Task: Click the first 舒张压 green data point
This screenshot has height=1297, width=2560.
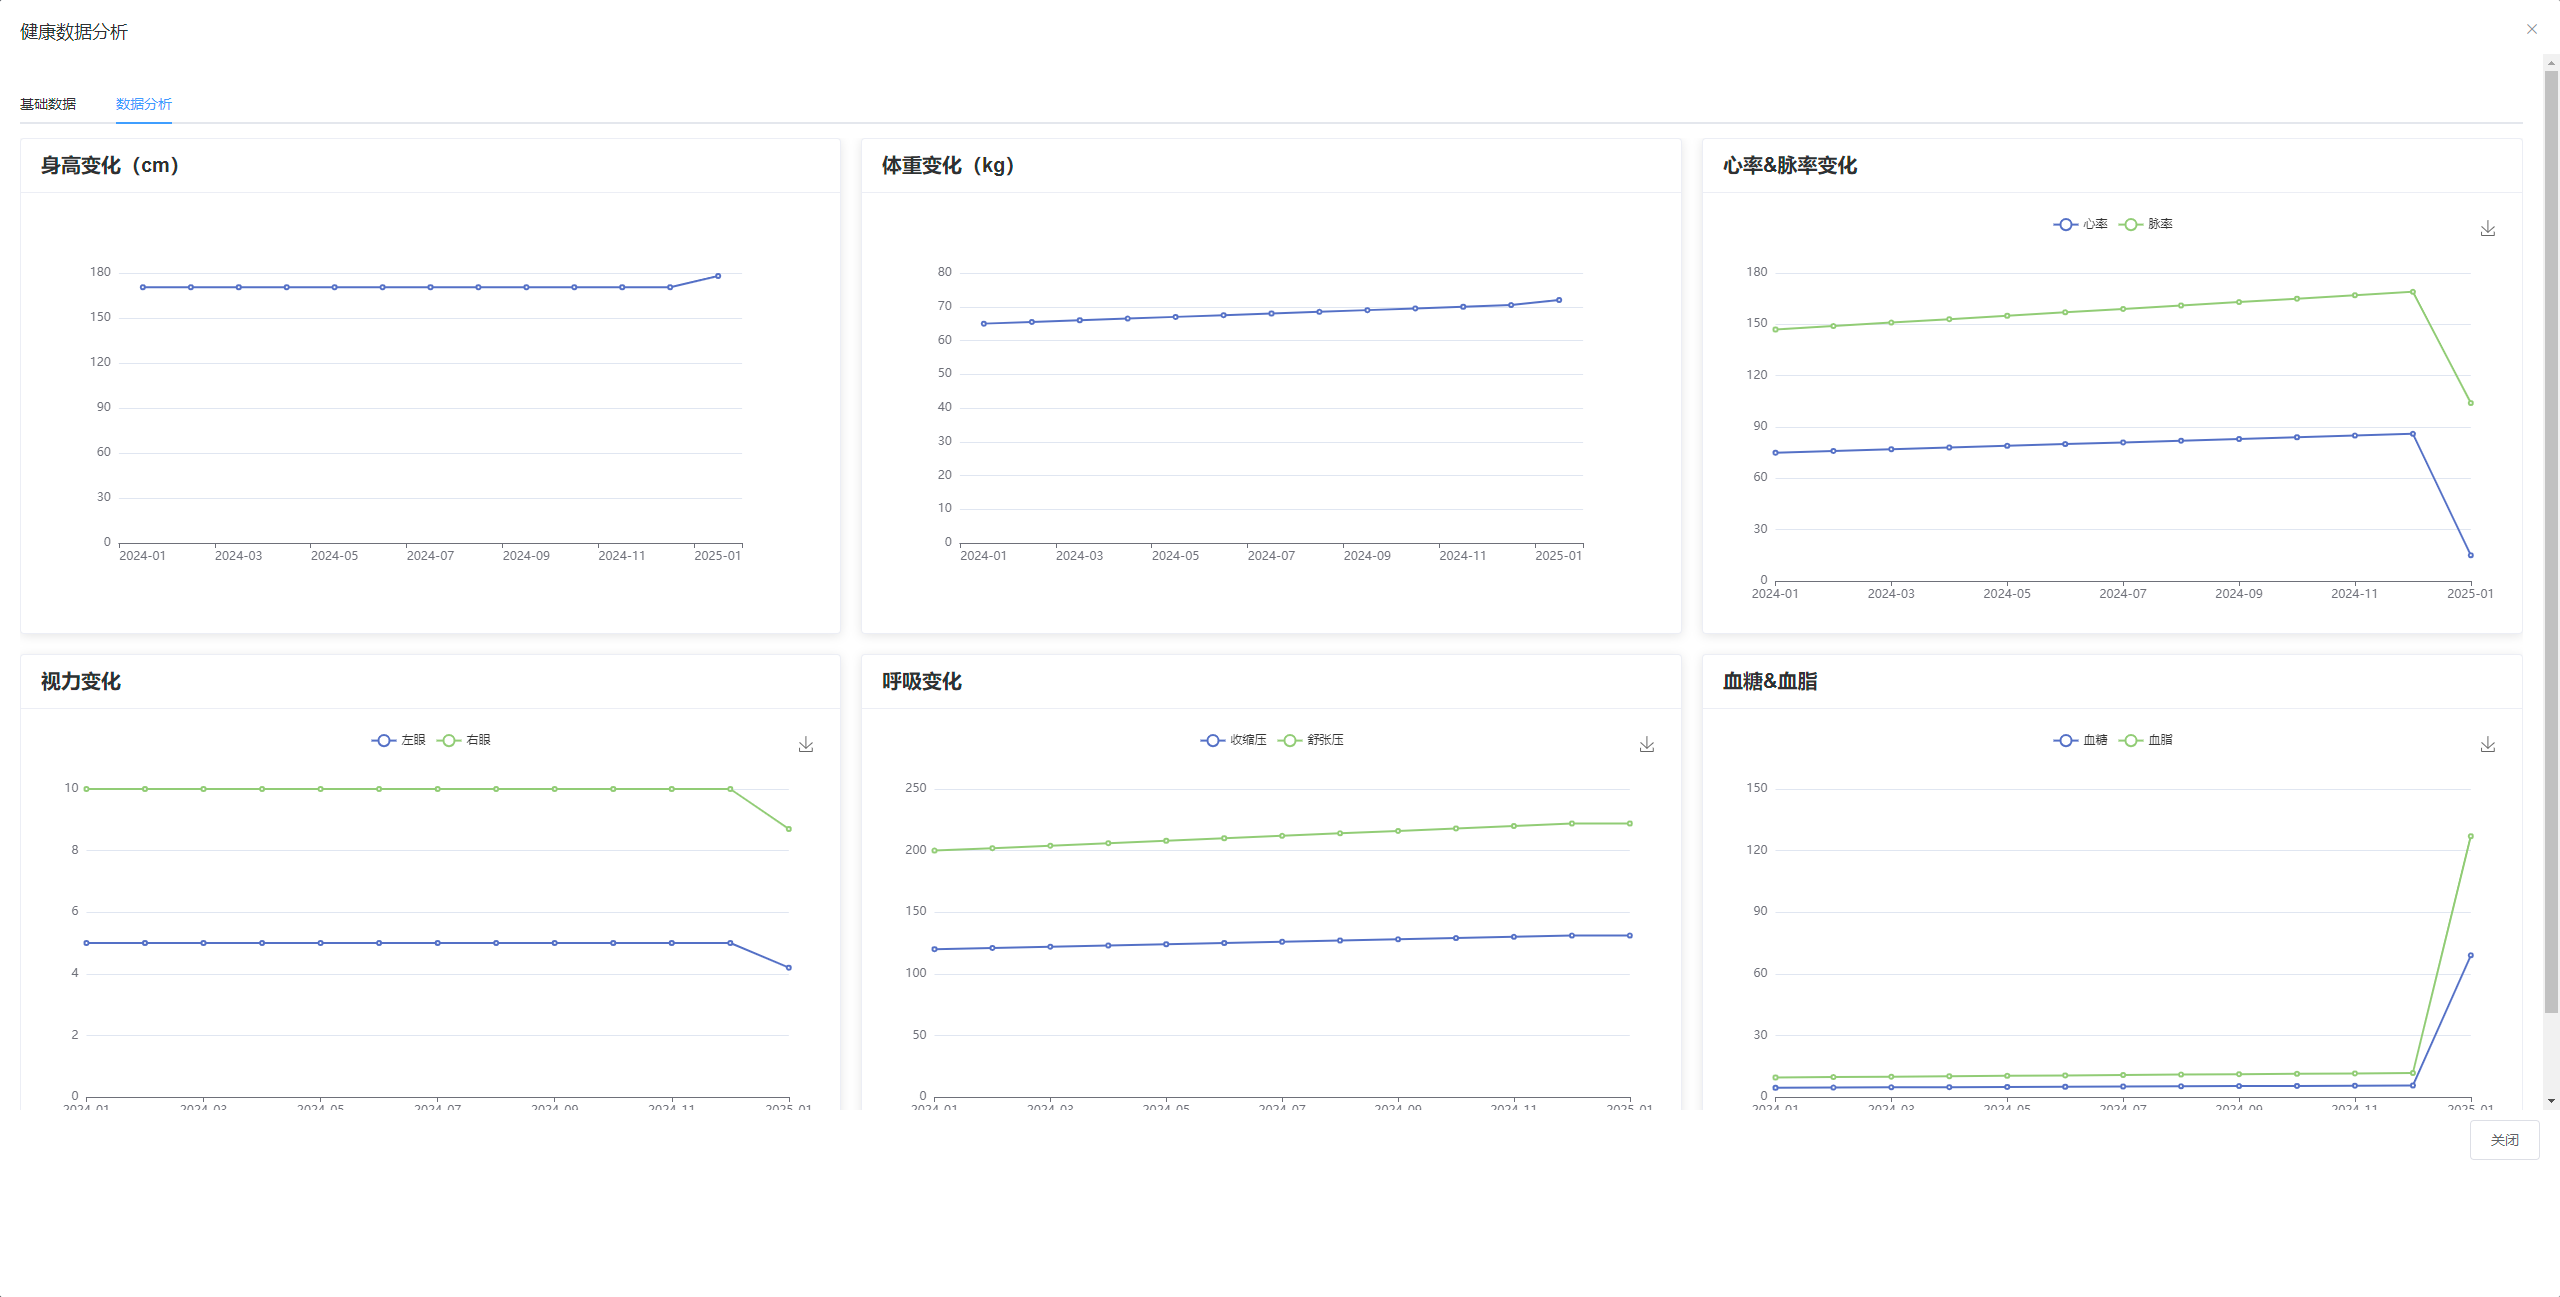Action: tap(935, 851)
